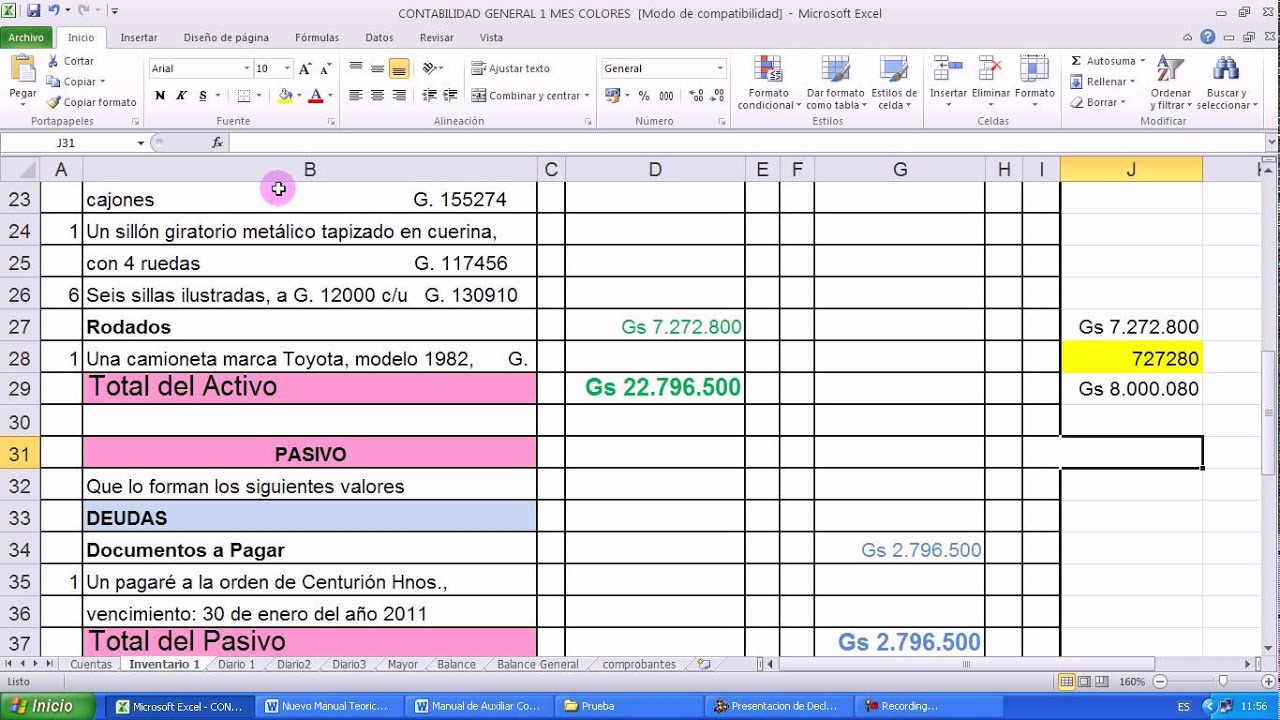Open the Número dialog launcher
This screenshot has width=1280, height=720.
click(x=722, y=121)
